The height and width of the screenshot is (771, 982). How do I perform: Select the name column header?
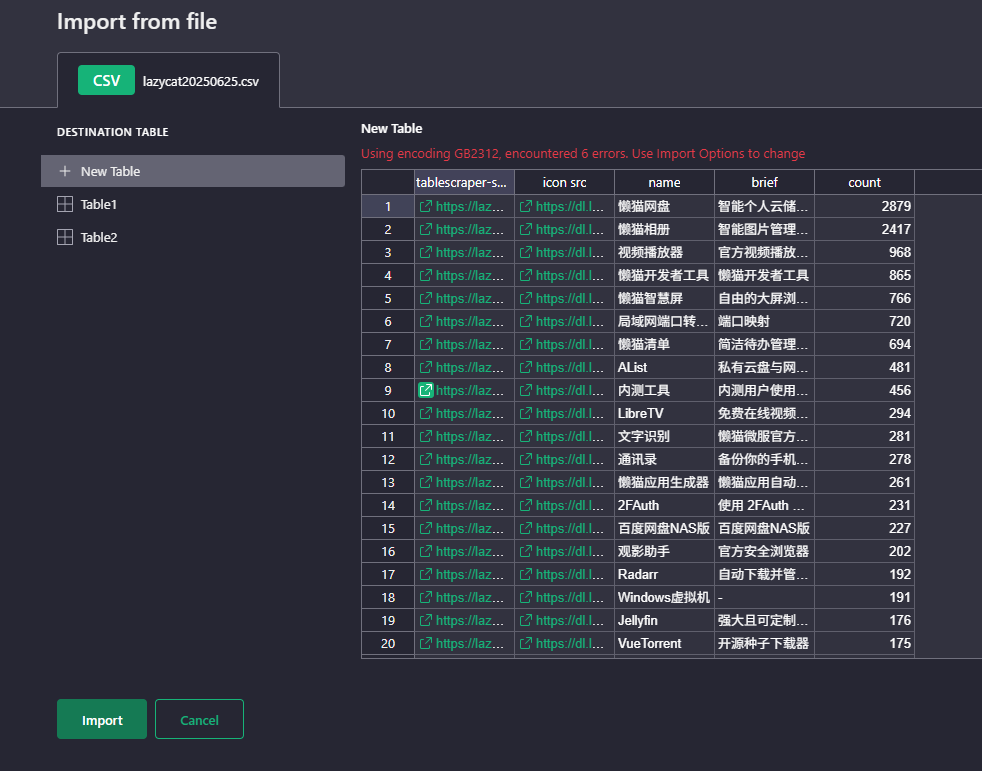point(664,182)
